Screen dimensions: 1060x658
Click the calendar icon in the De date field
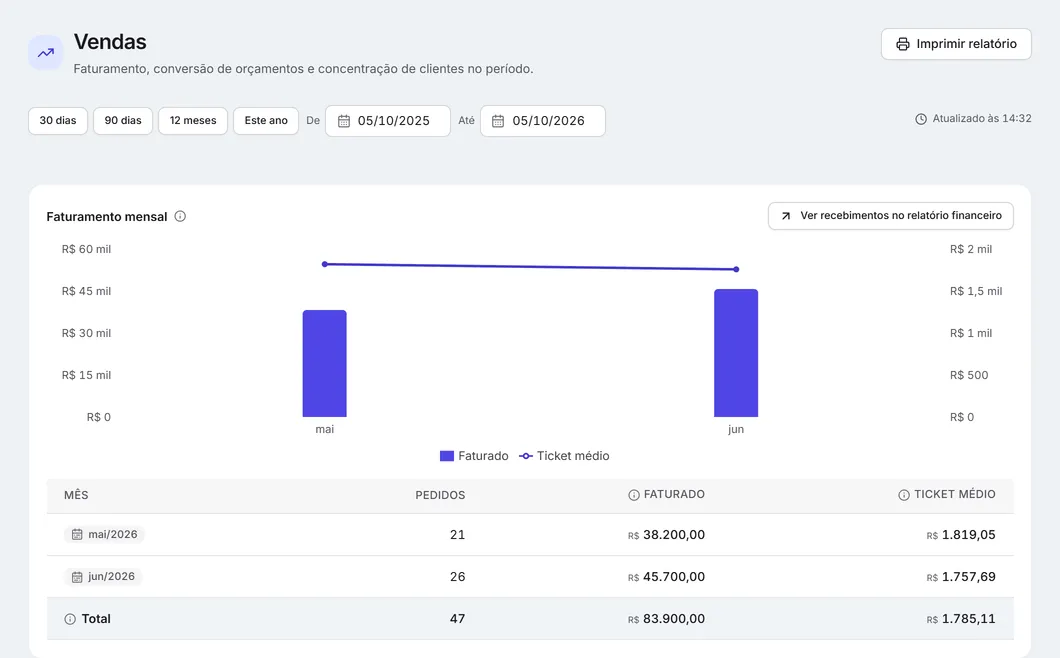pos(343,121)
